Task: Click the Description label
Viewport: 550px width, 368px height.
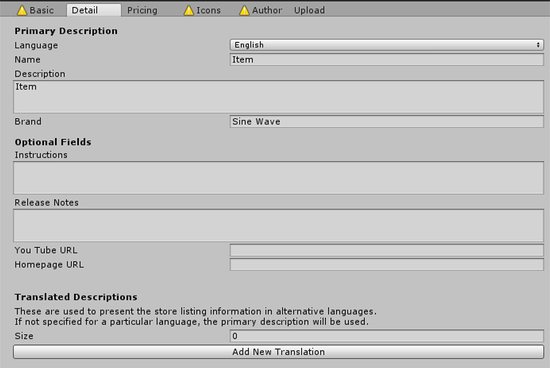Action: [40, 74]
